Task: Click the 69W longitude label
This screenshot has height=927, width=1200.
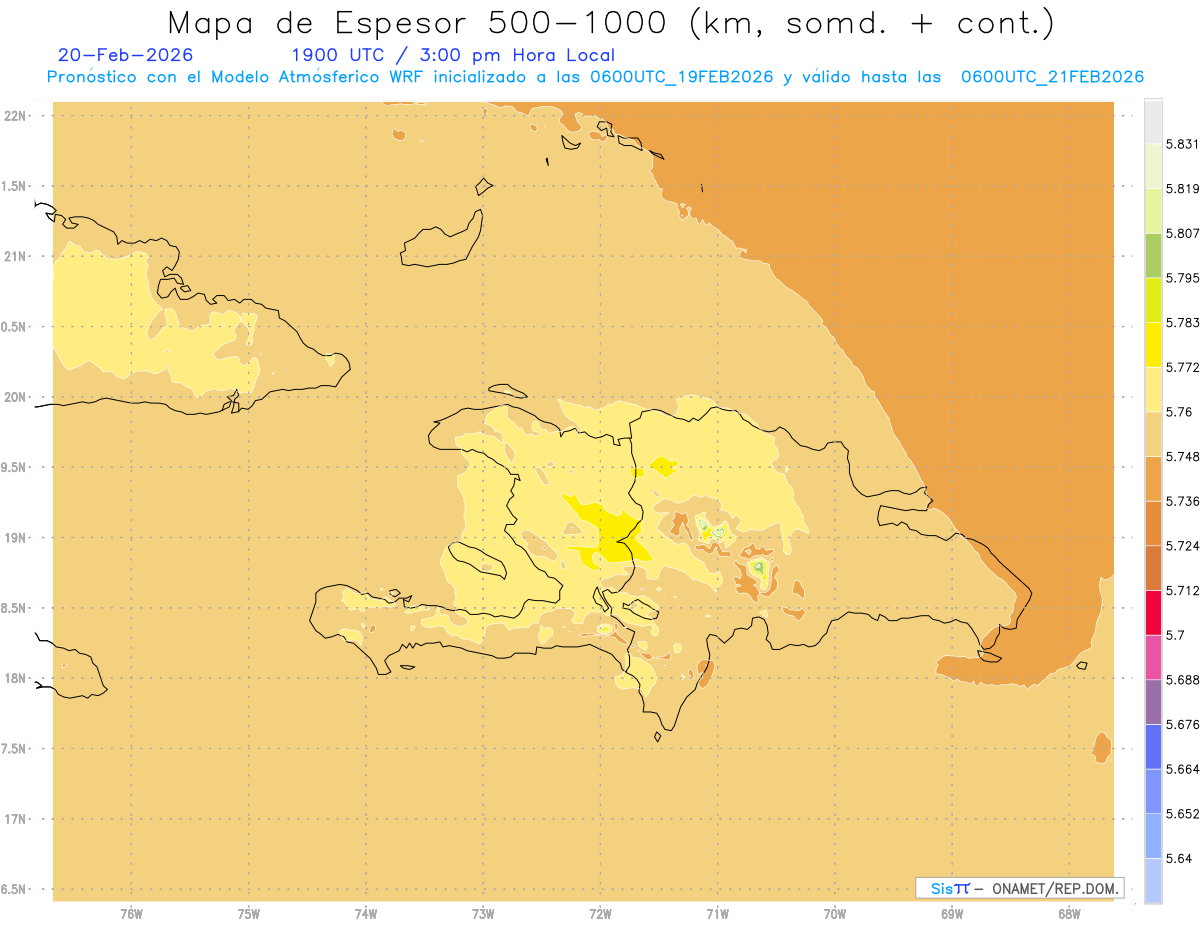Action: pyautogui.click(x=951, y=914)
